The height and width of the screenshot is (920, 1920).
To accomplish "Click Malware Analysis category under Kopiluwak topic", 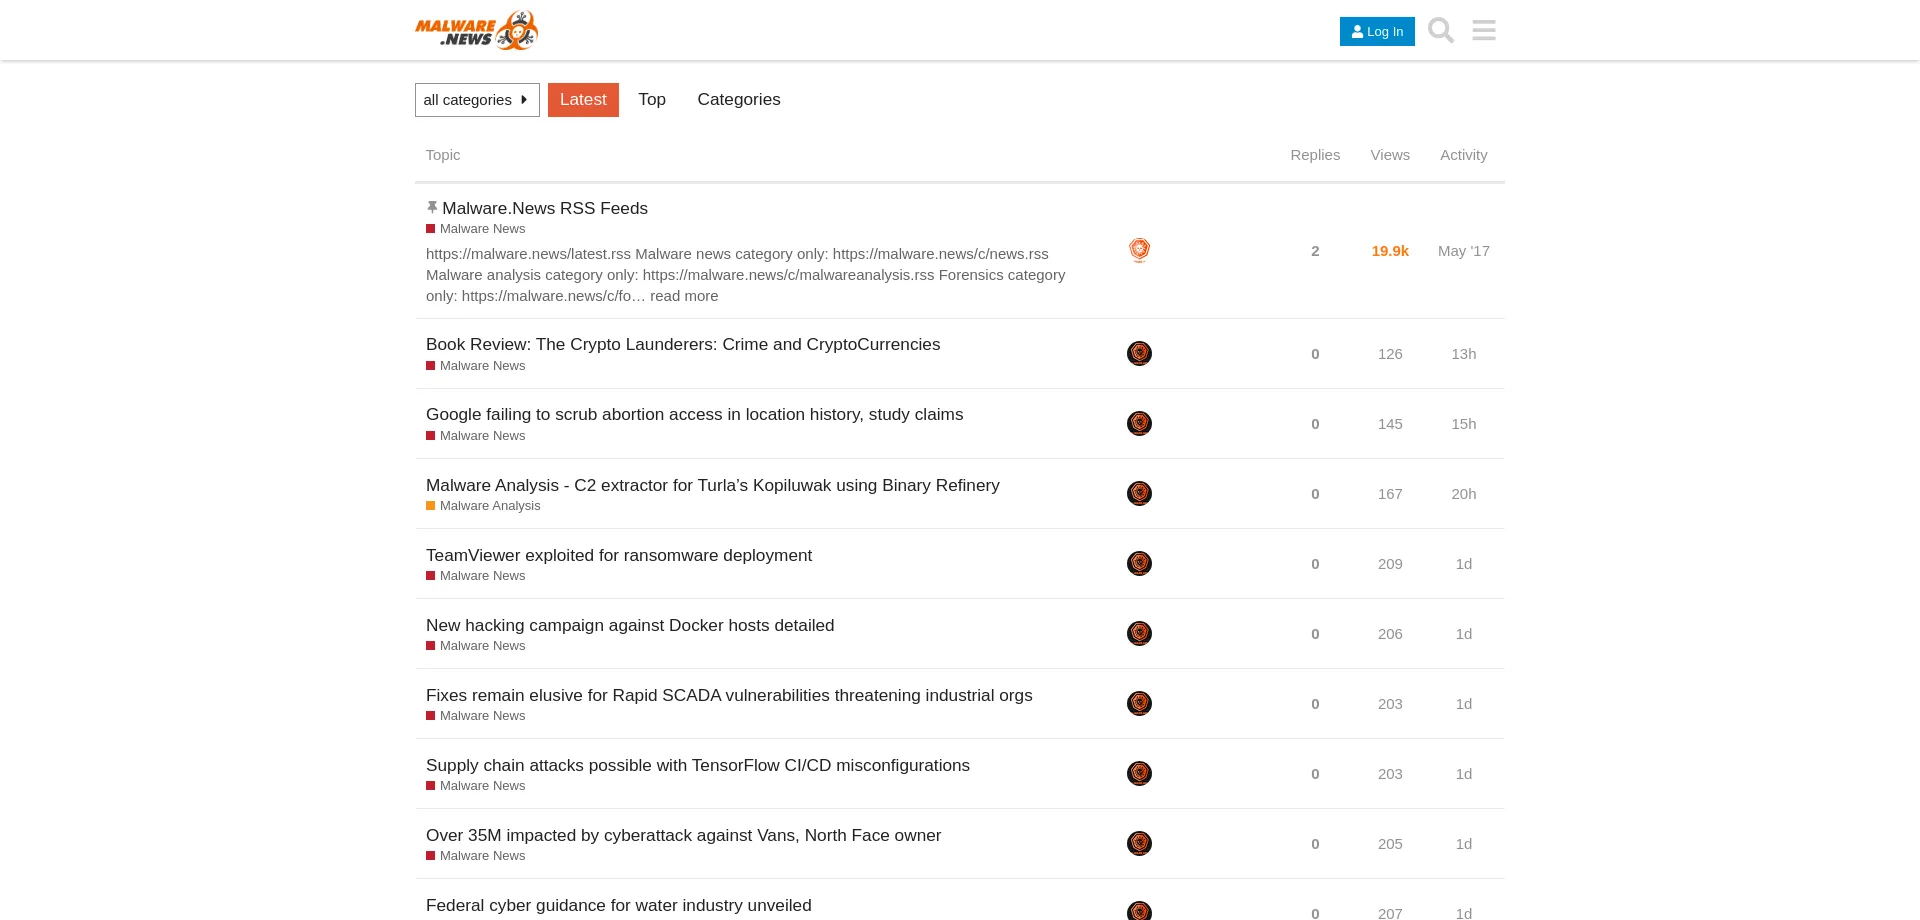I will coord(483,506).
